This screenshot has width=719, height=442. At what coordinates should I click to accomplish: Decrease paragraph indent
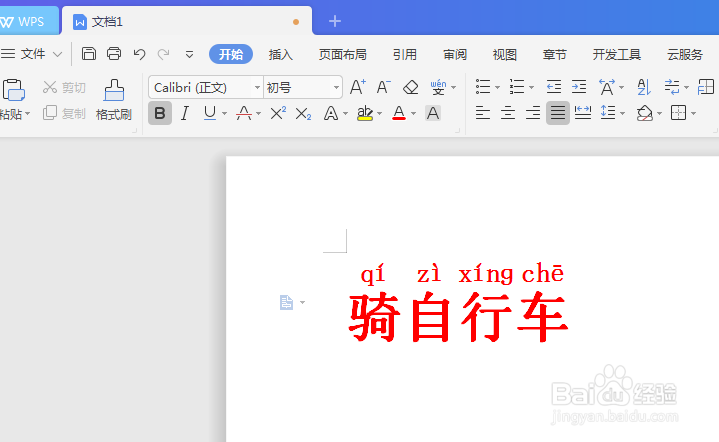coord(553,87)
